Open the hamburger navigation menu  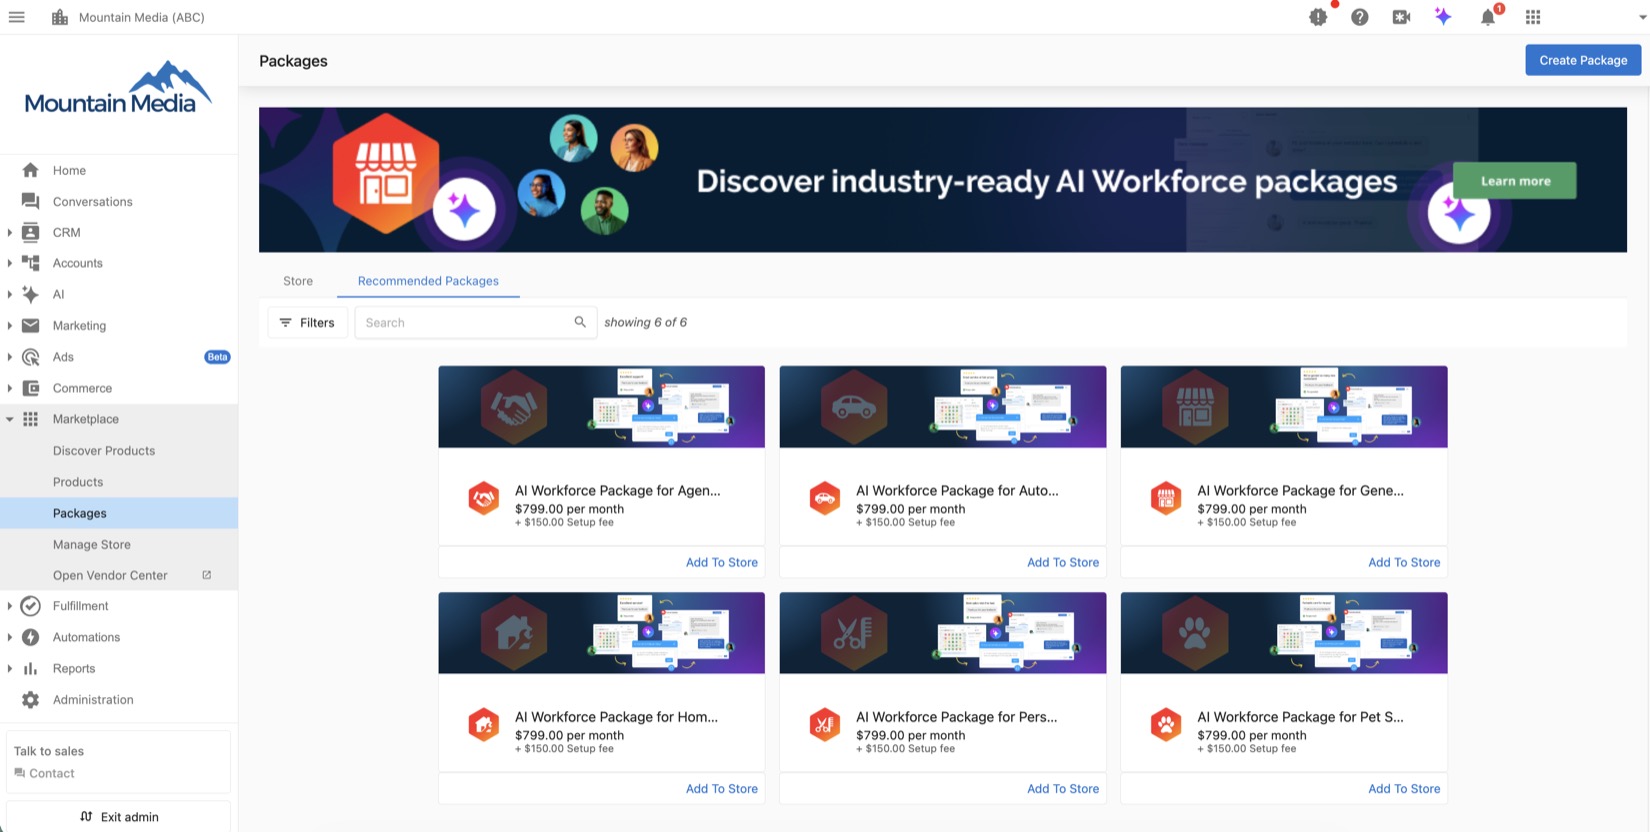pos(17,17)
